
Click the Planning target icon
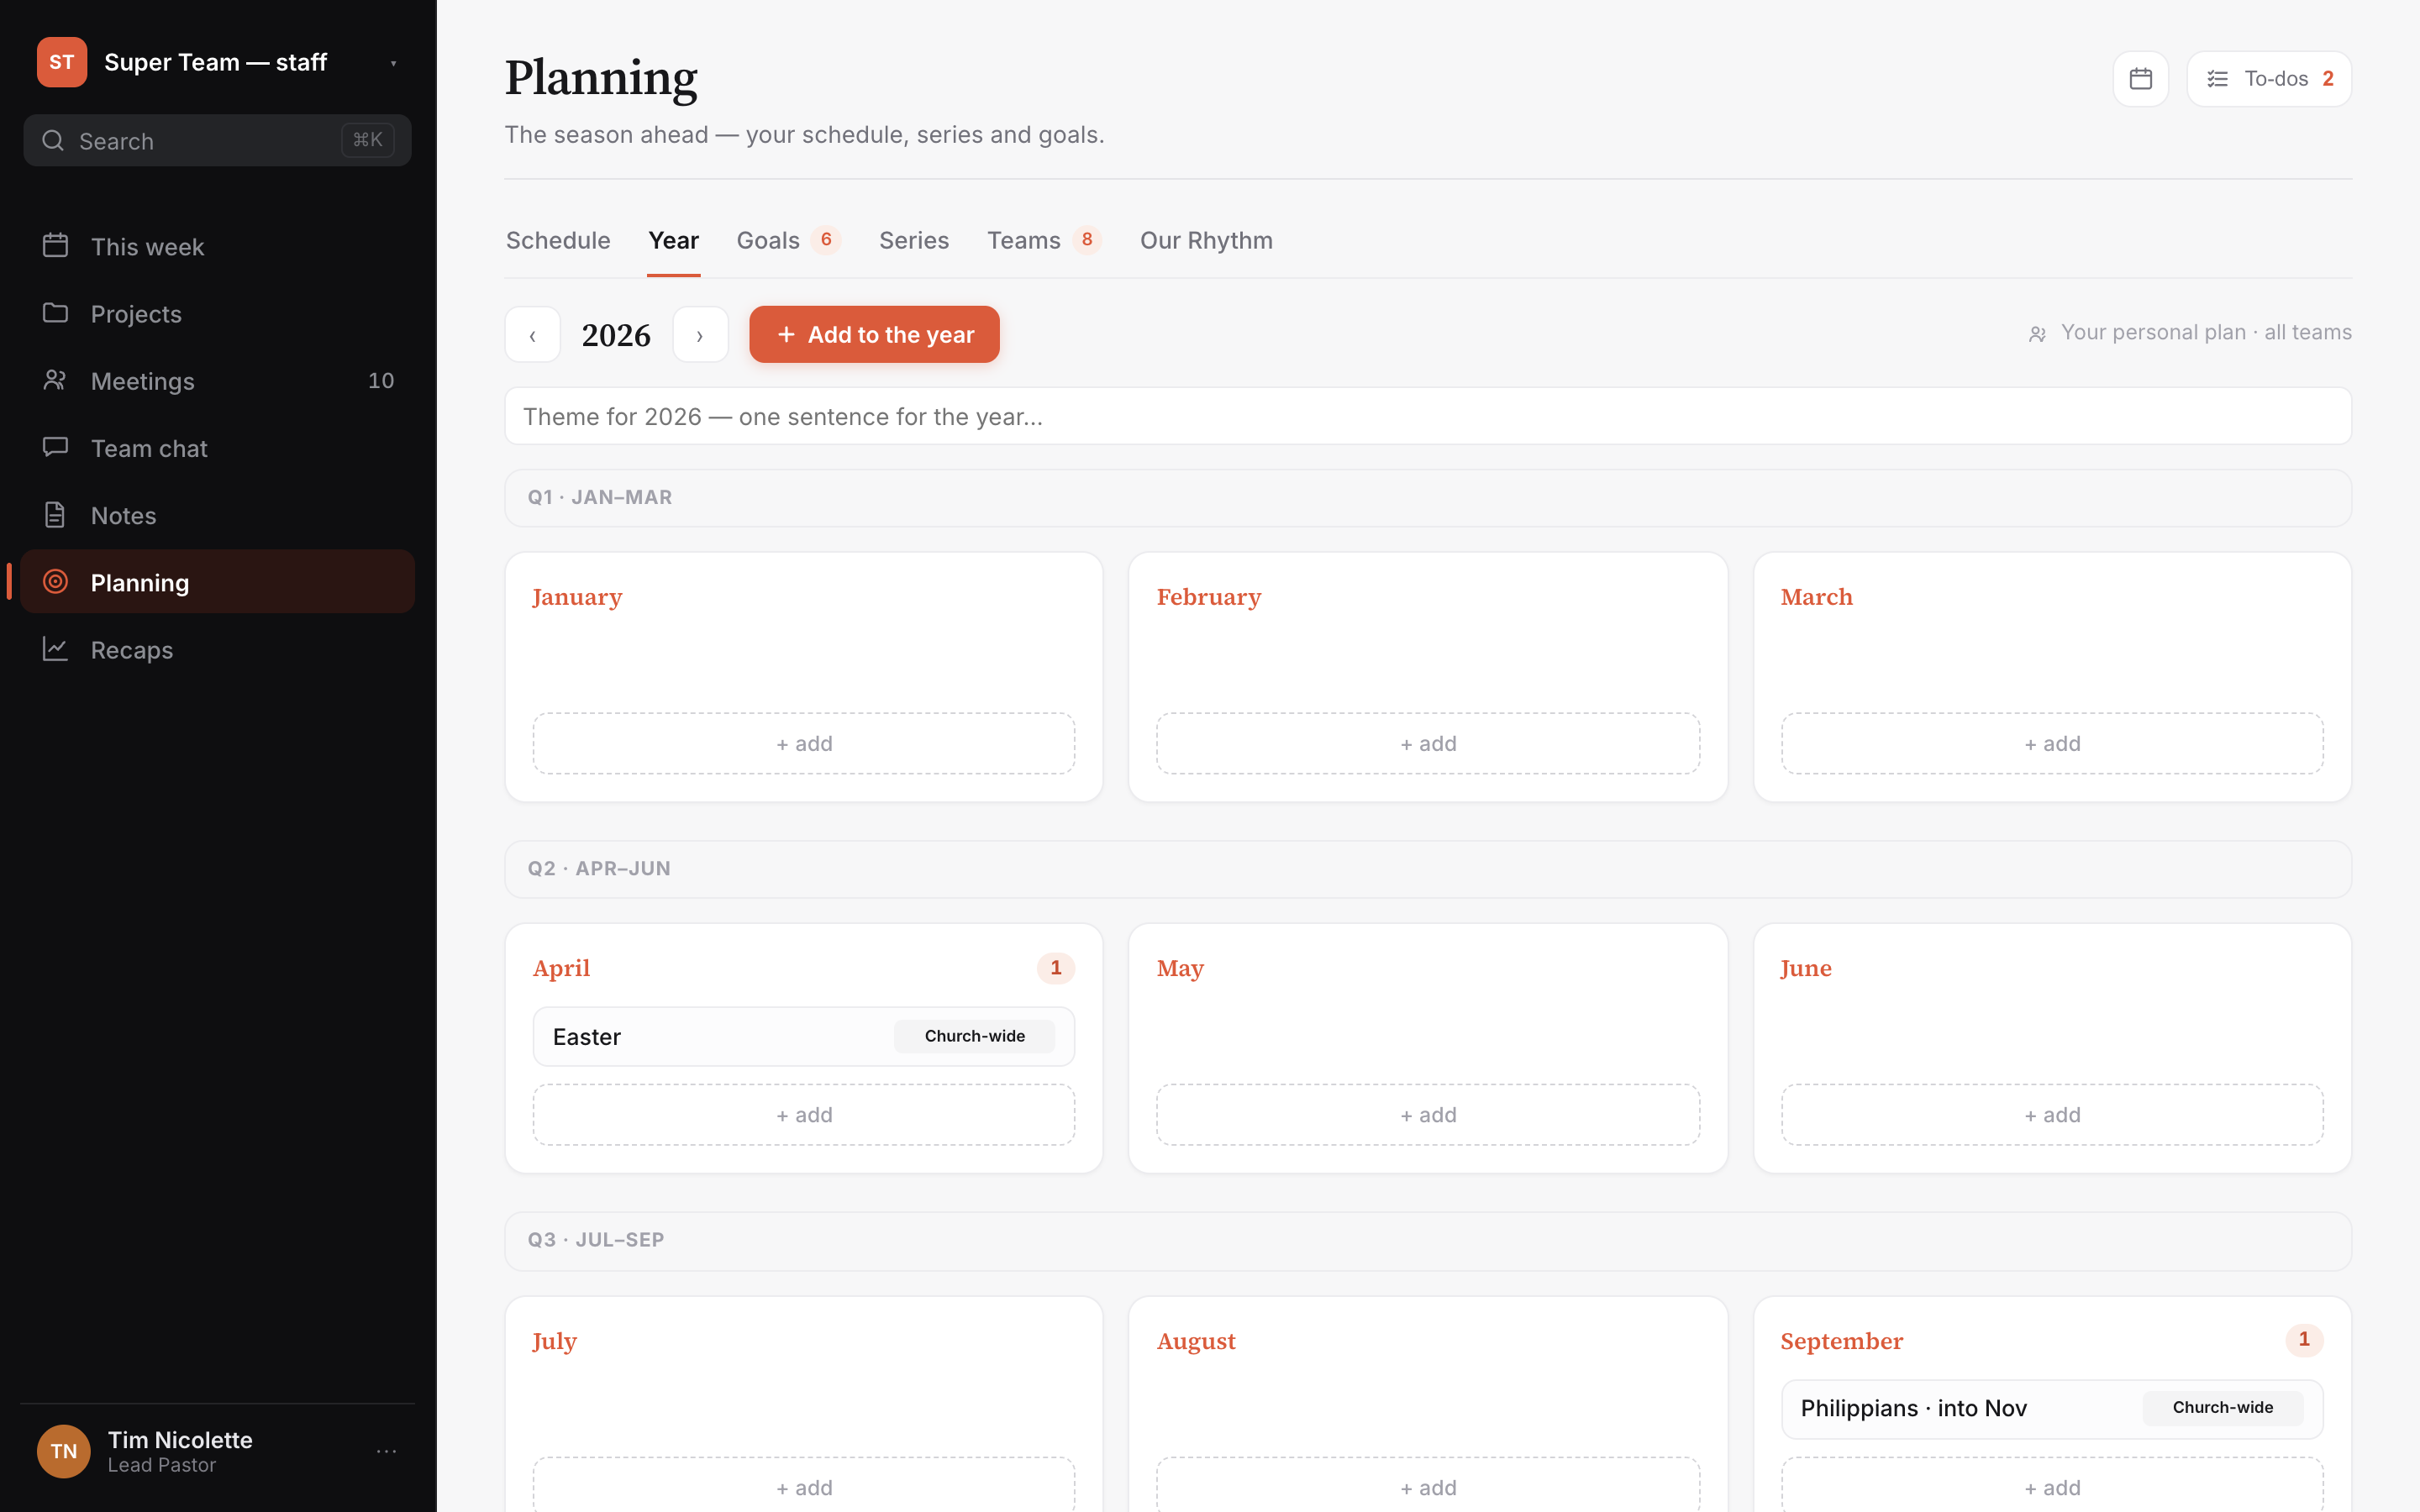55,581
